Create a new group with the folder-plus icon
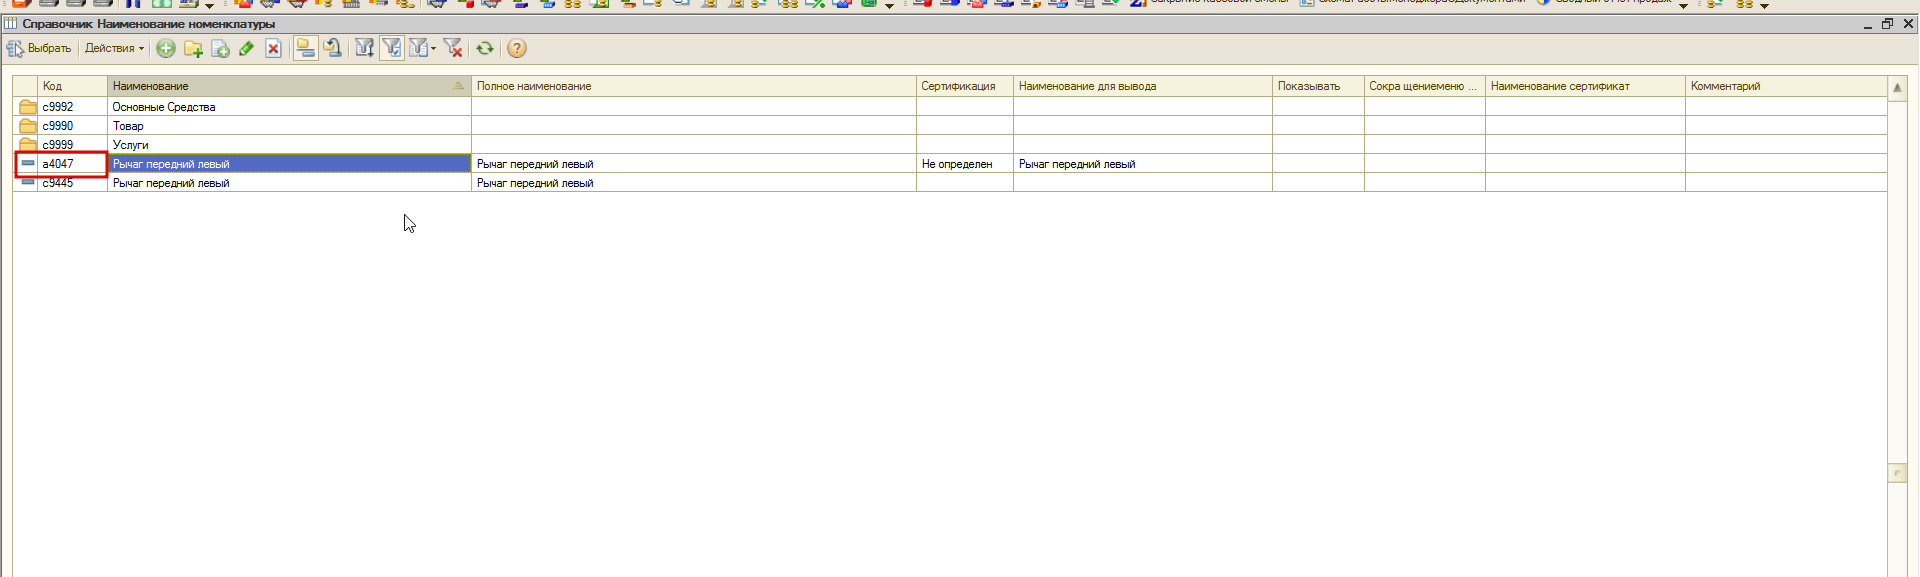The height and width of the screenshot is (577, 1920). pyautogui.click(x=193, y=48)
